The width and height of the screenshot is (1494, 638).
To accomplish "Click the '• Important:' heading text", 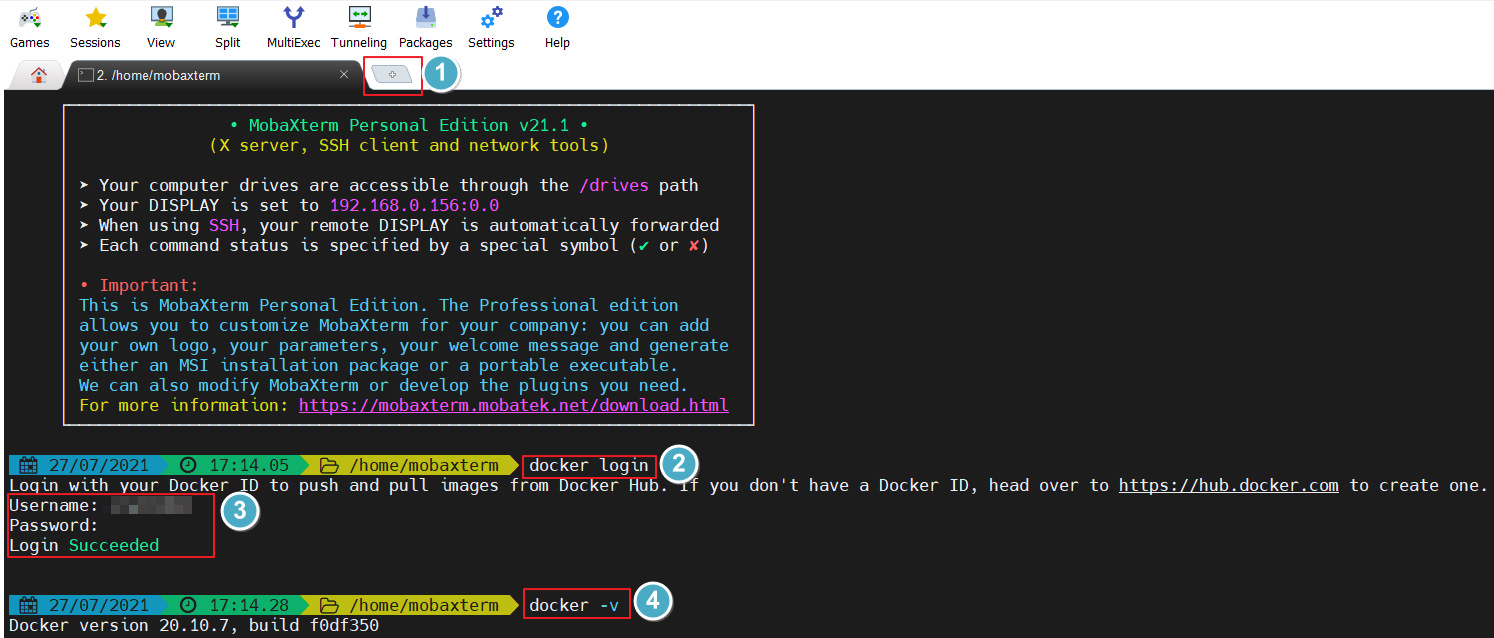I will [x=139, y=286].
